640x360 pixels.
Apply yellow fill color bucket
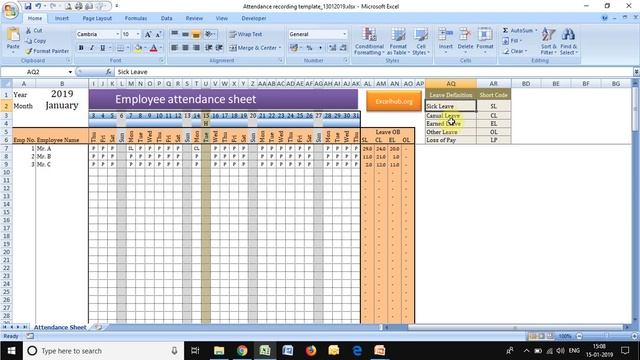pos(138,48)
